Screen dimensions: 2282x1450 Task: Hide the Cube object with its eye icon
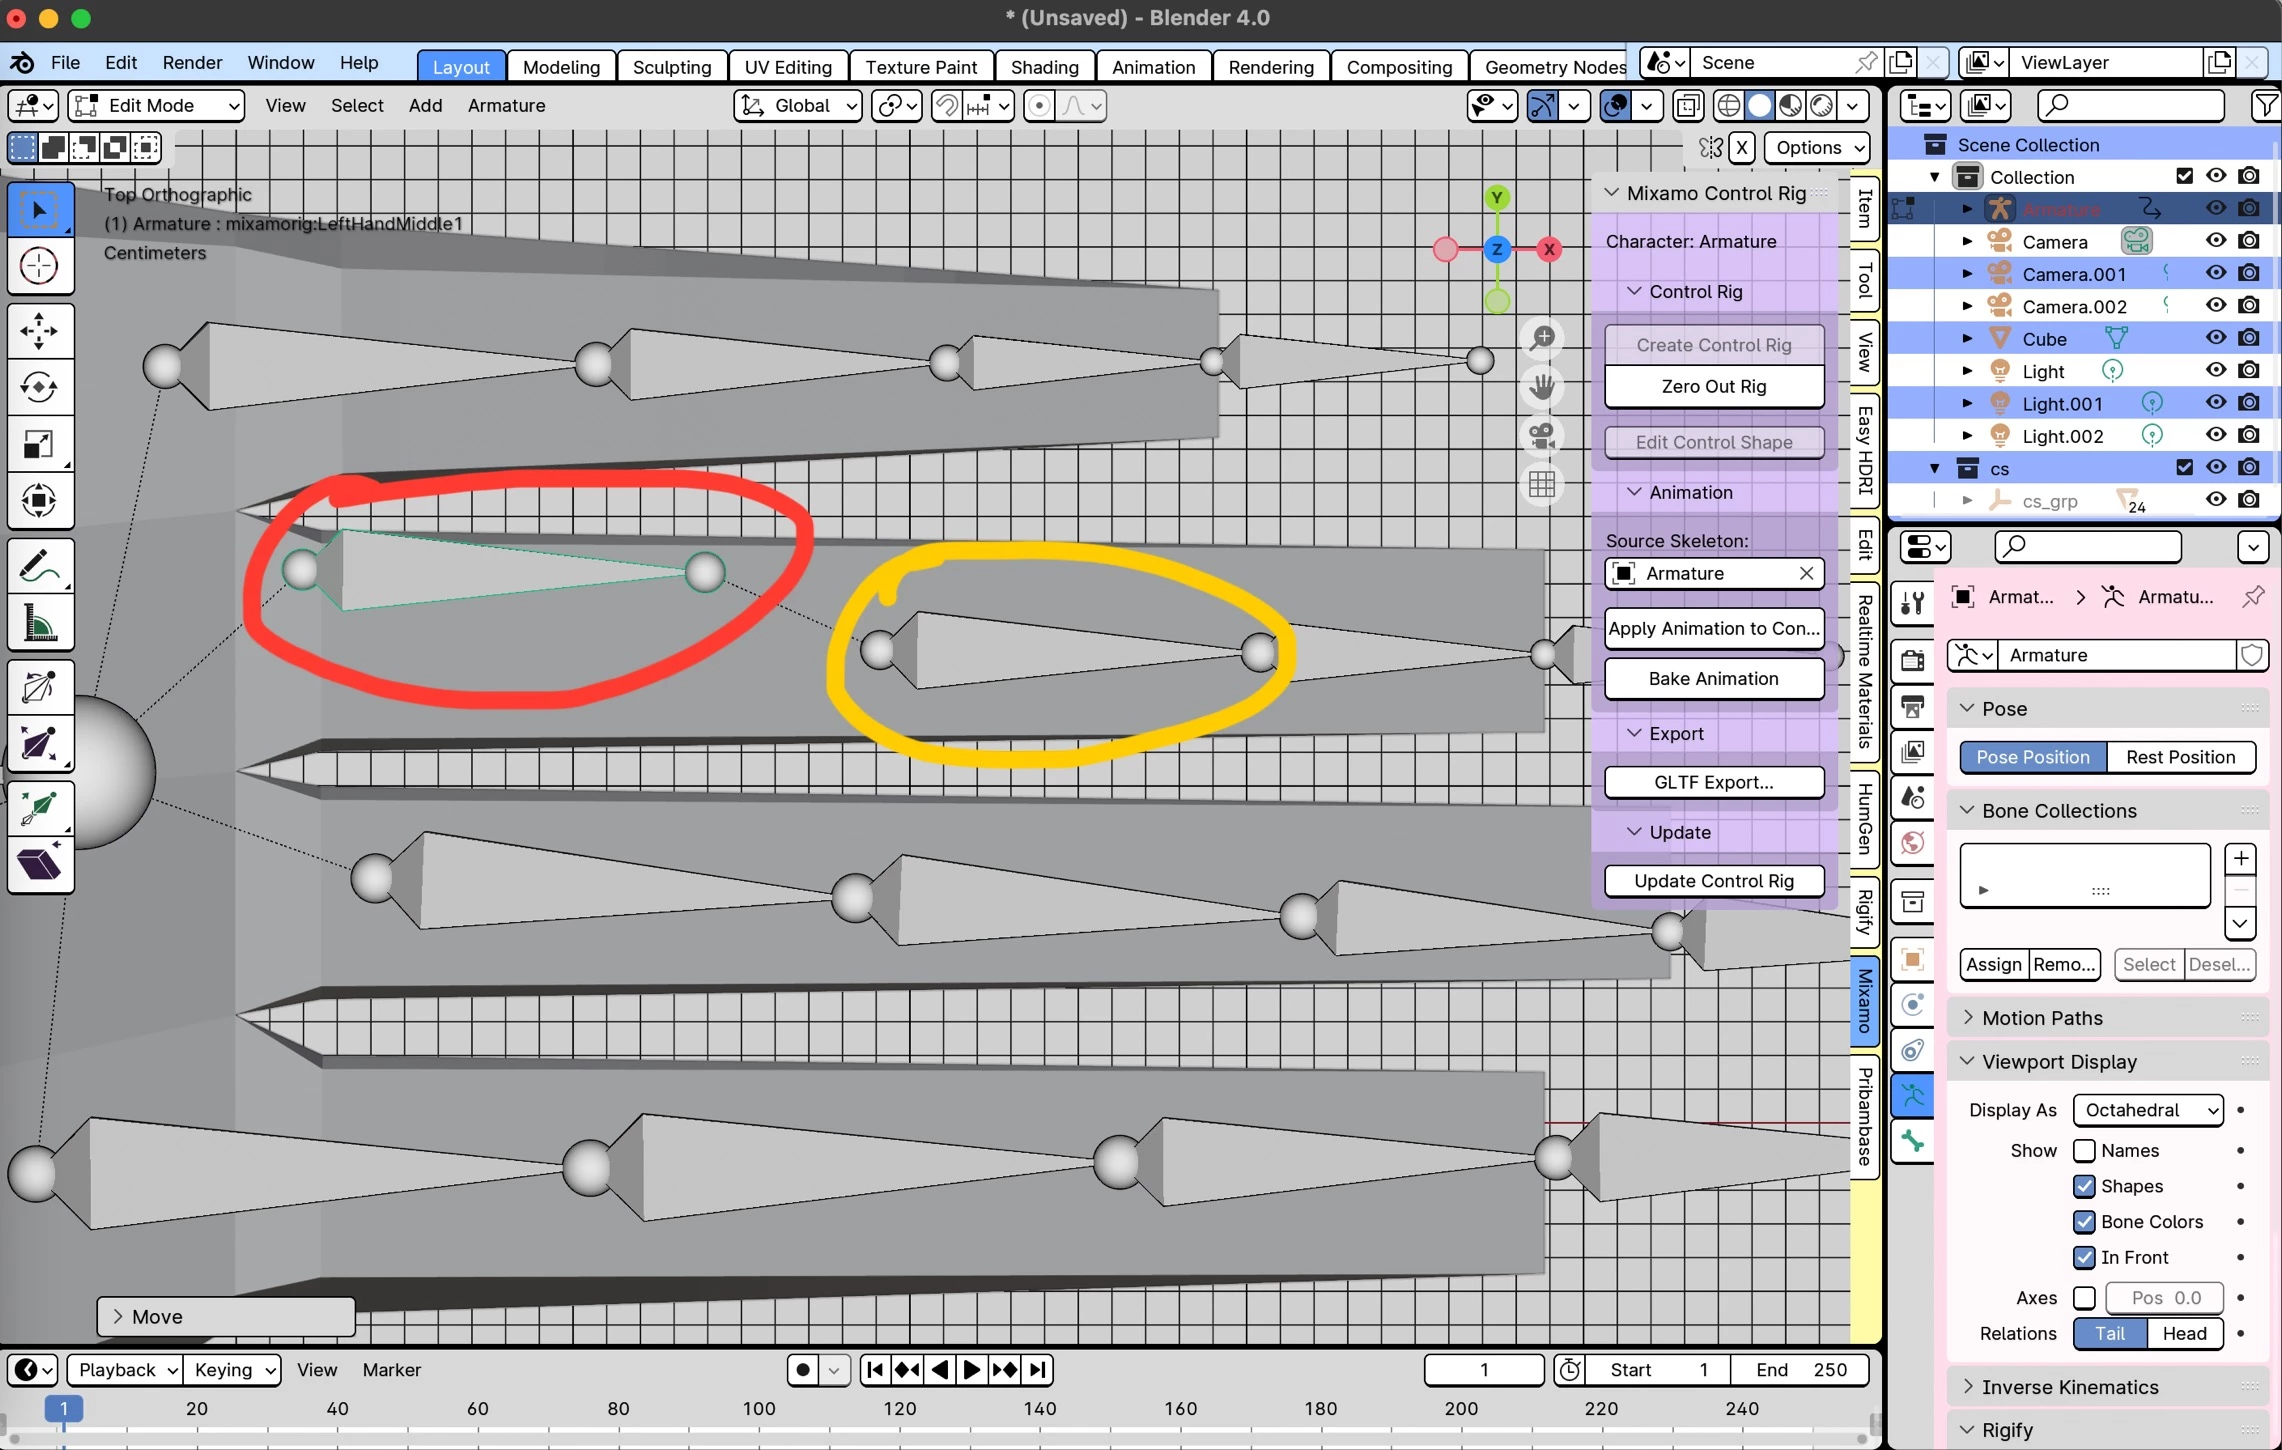2215,338
